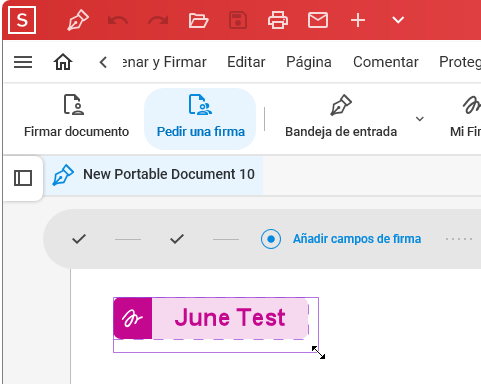
Task: Open the Proteger tab
Action: click(460, 62)
